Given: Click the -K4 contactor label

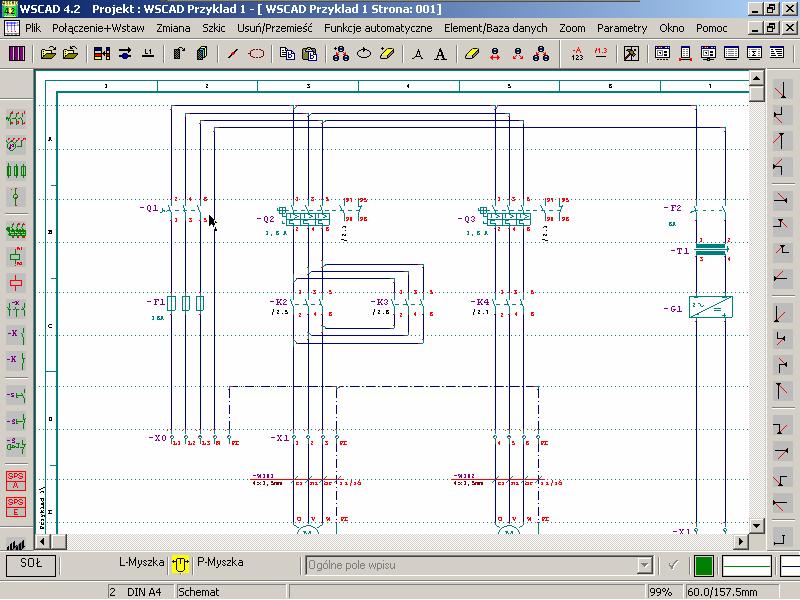Looking at the screenshot, I should click(480, 302).
